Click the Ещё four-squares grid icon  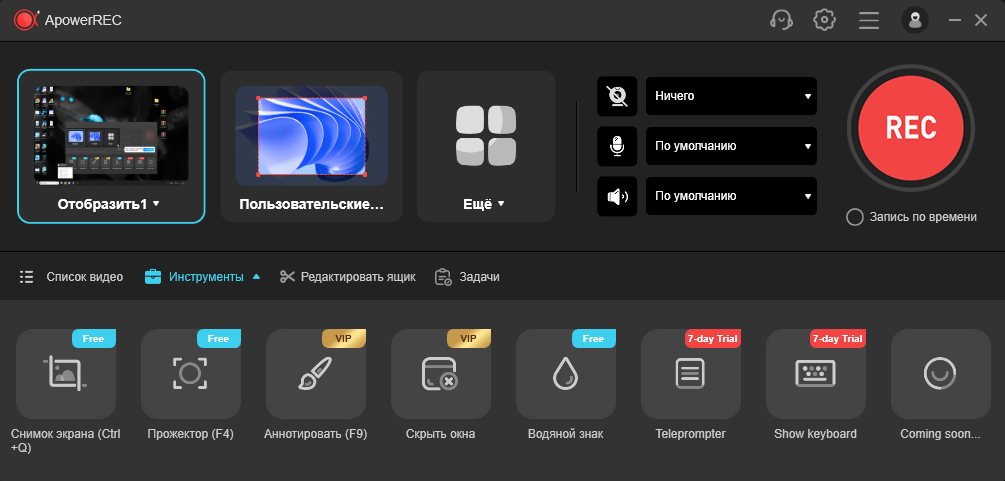click(x=486, y=135)
